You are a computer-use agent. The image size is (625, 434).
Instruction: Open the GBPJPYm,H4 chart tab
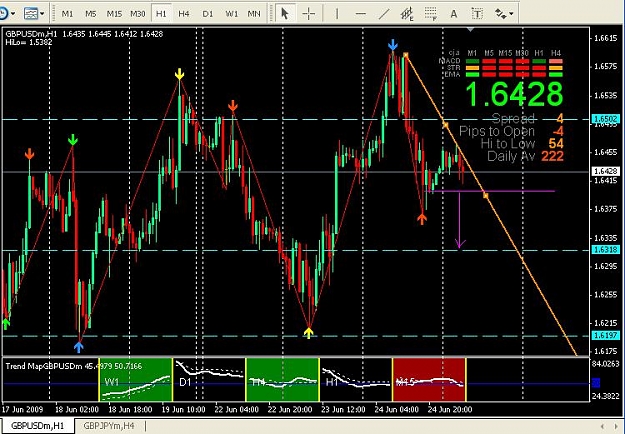coord(109,426)
